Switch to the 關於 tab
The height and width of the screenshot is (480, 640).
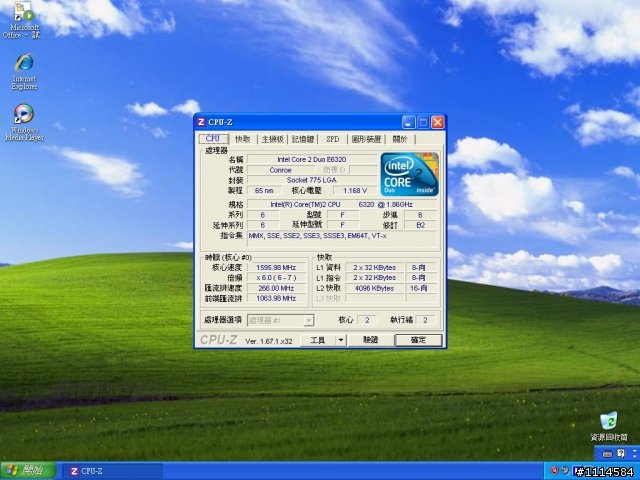coord(400,139)
